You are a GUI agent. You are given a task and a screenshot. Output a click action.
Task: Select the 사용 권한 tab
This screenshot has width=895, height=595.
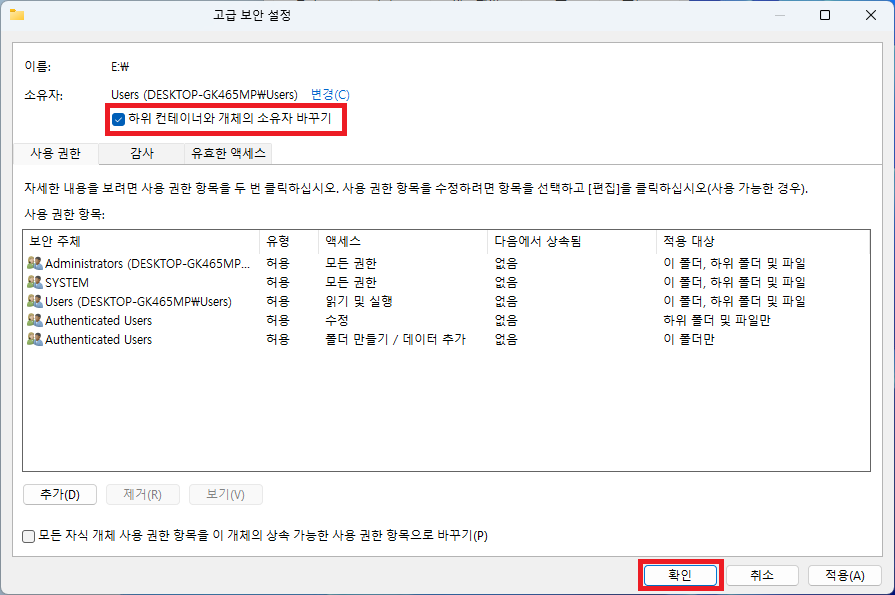(55, 153)
